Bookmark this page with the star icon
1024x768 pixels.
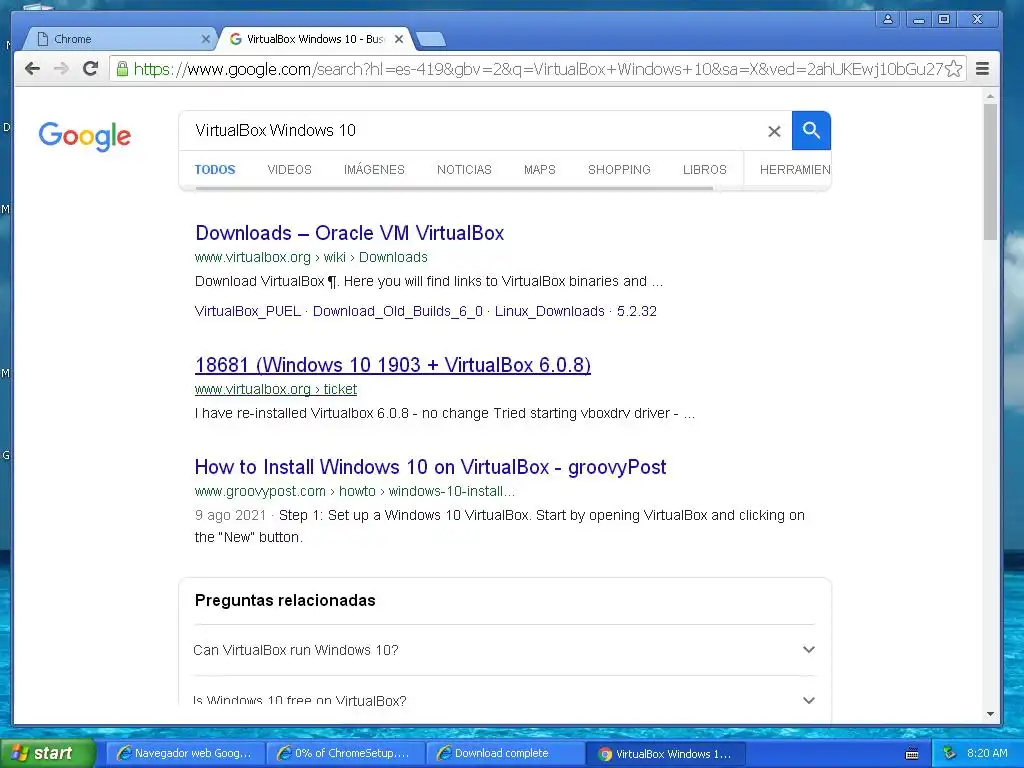pyautogui.click(x=953, y=69)
